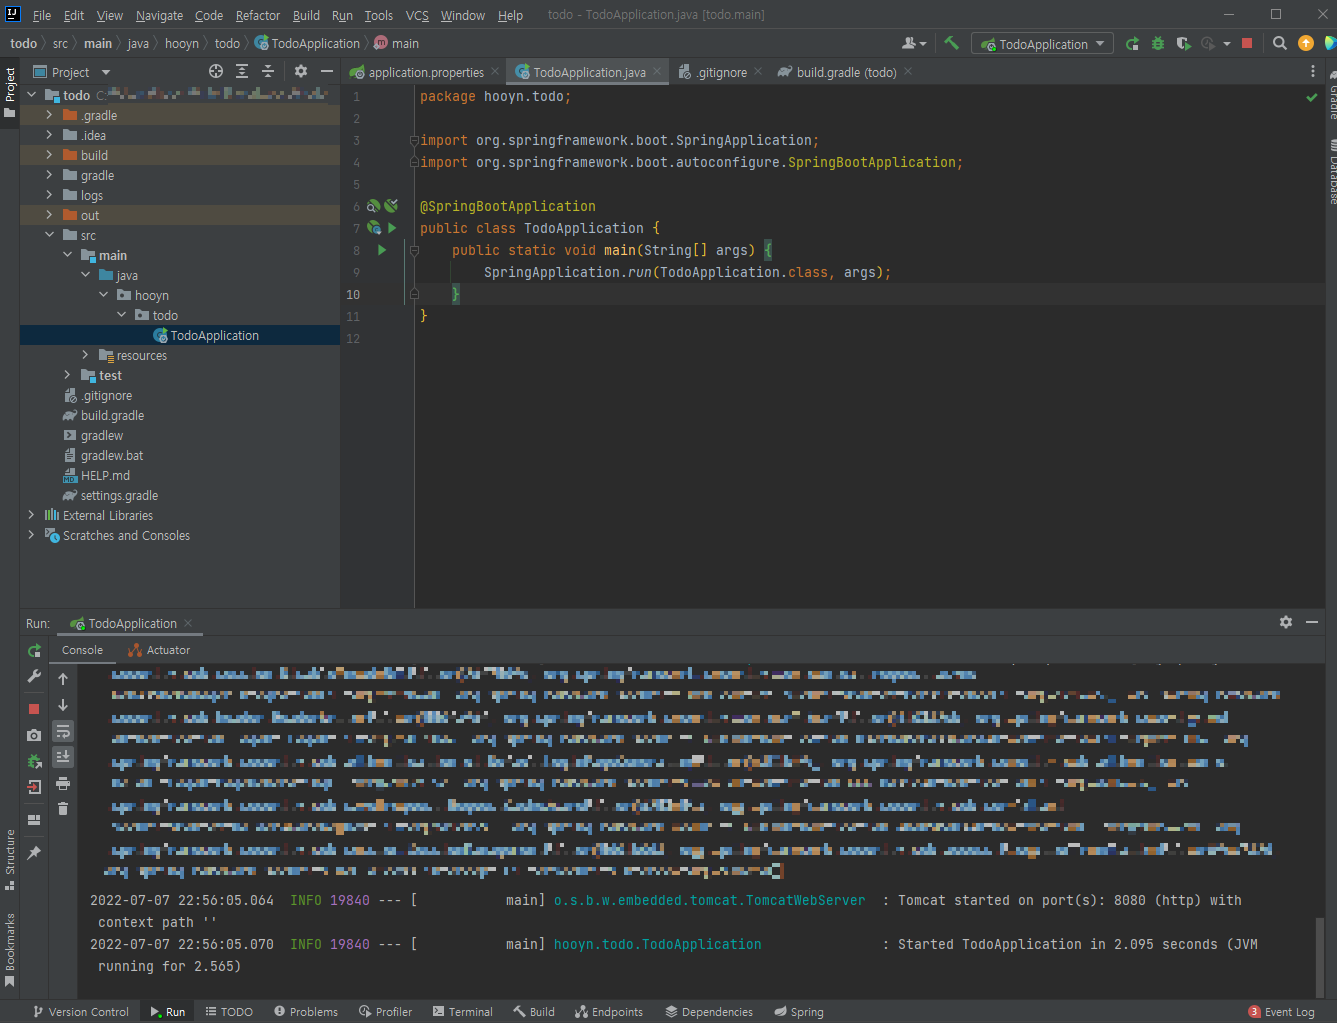Click console Up the Stack Trace arrow
Screen dimensions: 1337x1023
coord(63,679)
